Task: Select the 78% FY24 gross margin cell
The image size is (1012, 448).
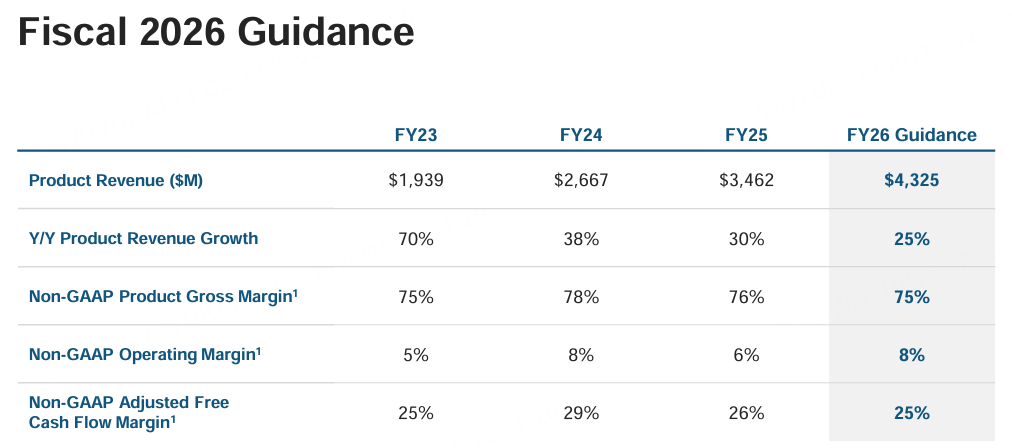Action: [581, 297]
